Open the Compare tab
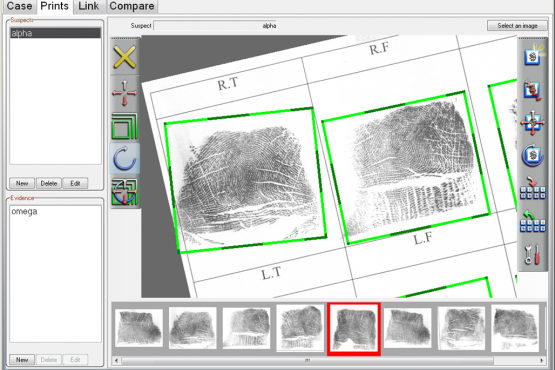The width and height of the screenshot is (555, 370). pos(132,6)
